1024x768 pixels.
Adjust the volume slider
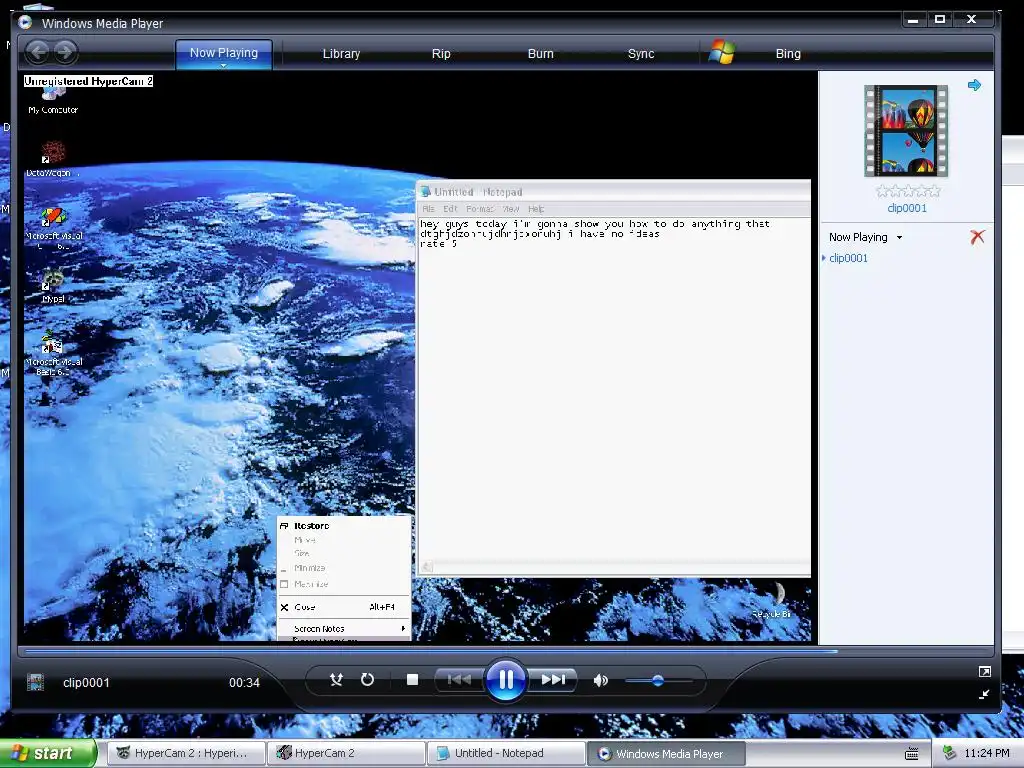658,680
